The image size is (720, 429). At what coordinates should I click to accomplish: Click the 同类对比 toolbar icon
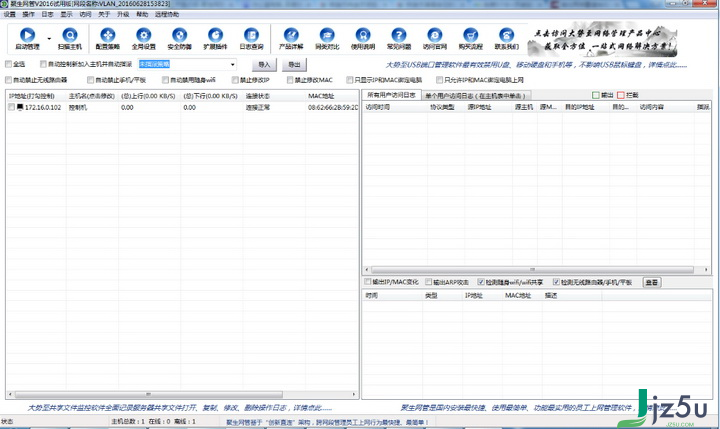click(327, 35)
